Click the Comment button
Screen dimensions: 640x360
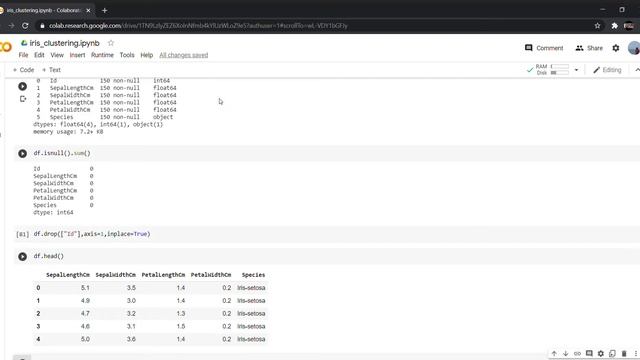pyautogui.click(x=544, y=48)
